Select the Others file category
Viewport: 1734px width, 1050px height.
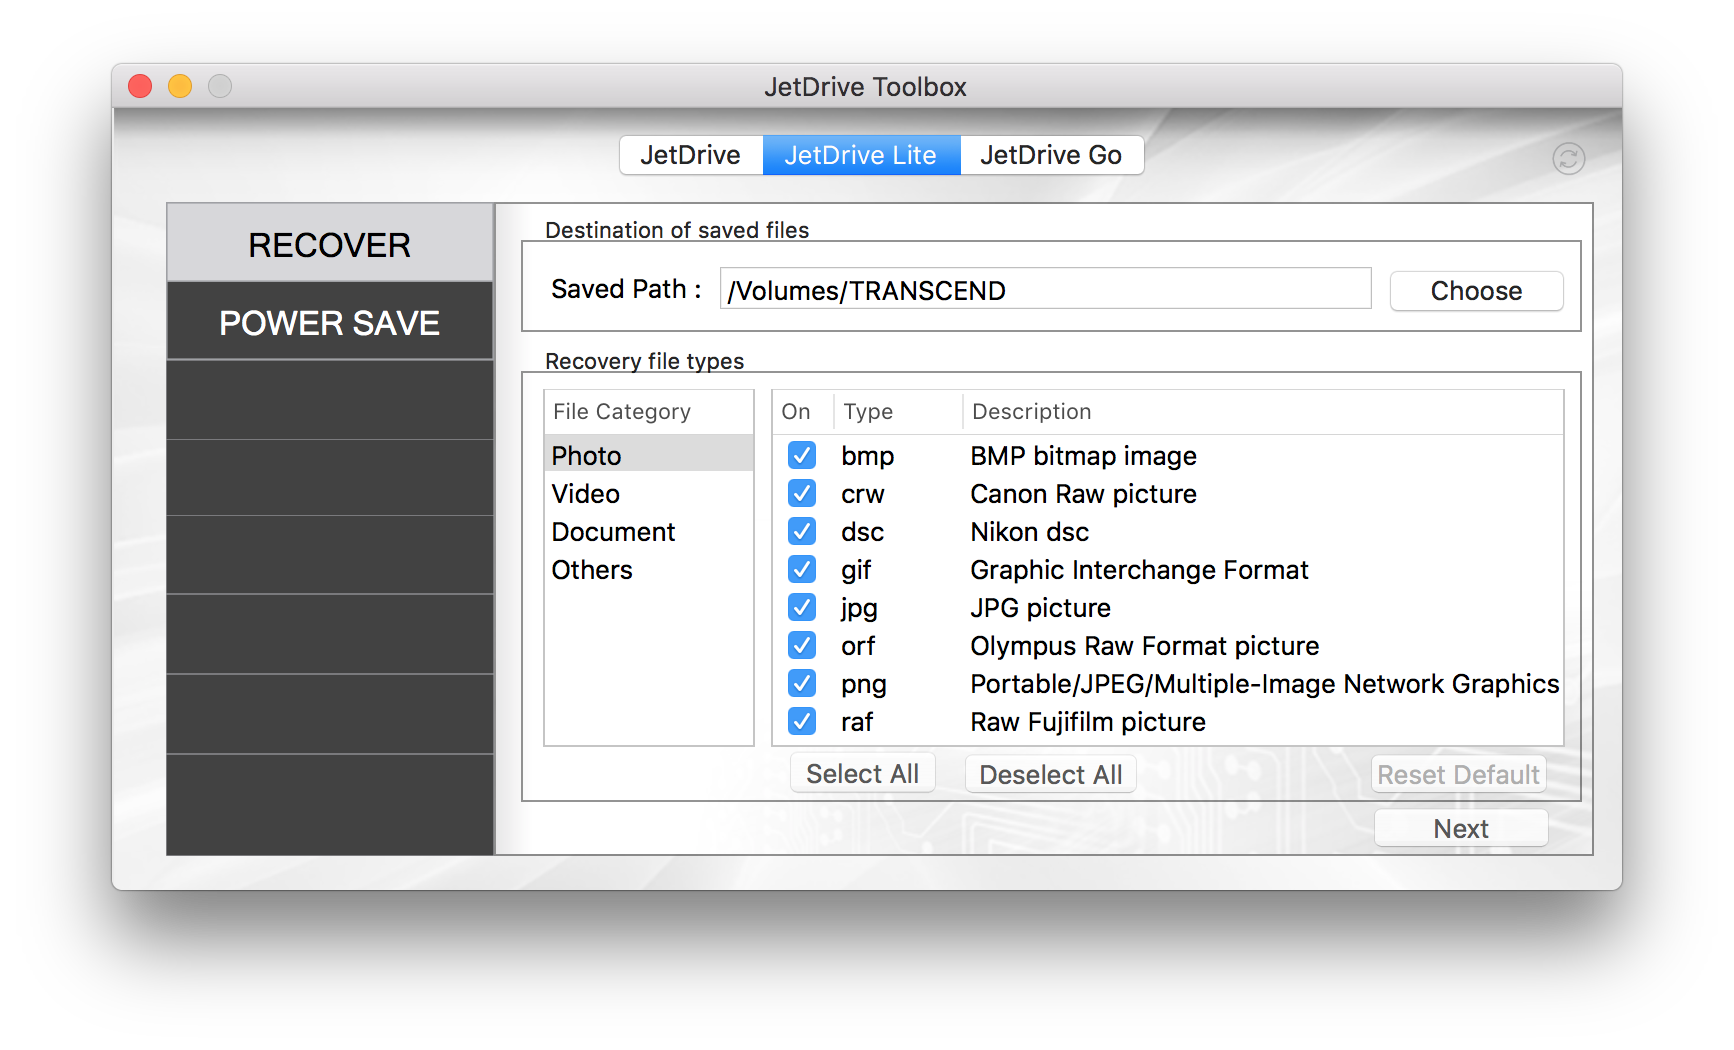click(649, 569)
